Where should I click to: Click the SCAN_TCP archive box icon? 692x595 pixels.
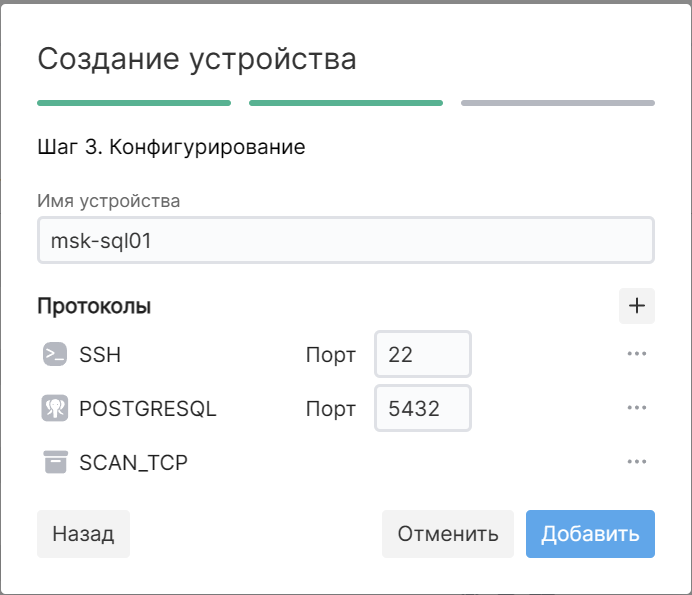pos(54,462)
